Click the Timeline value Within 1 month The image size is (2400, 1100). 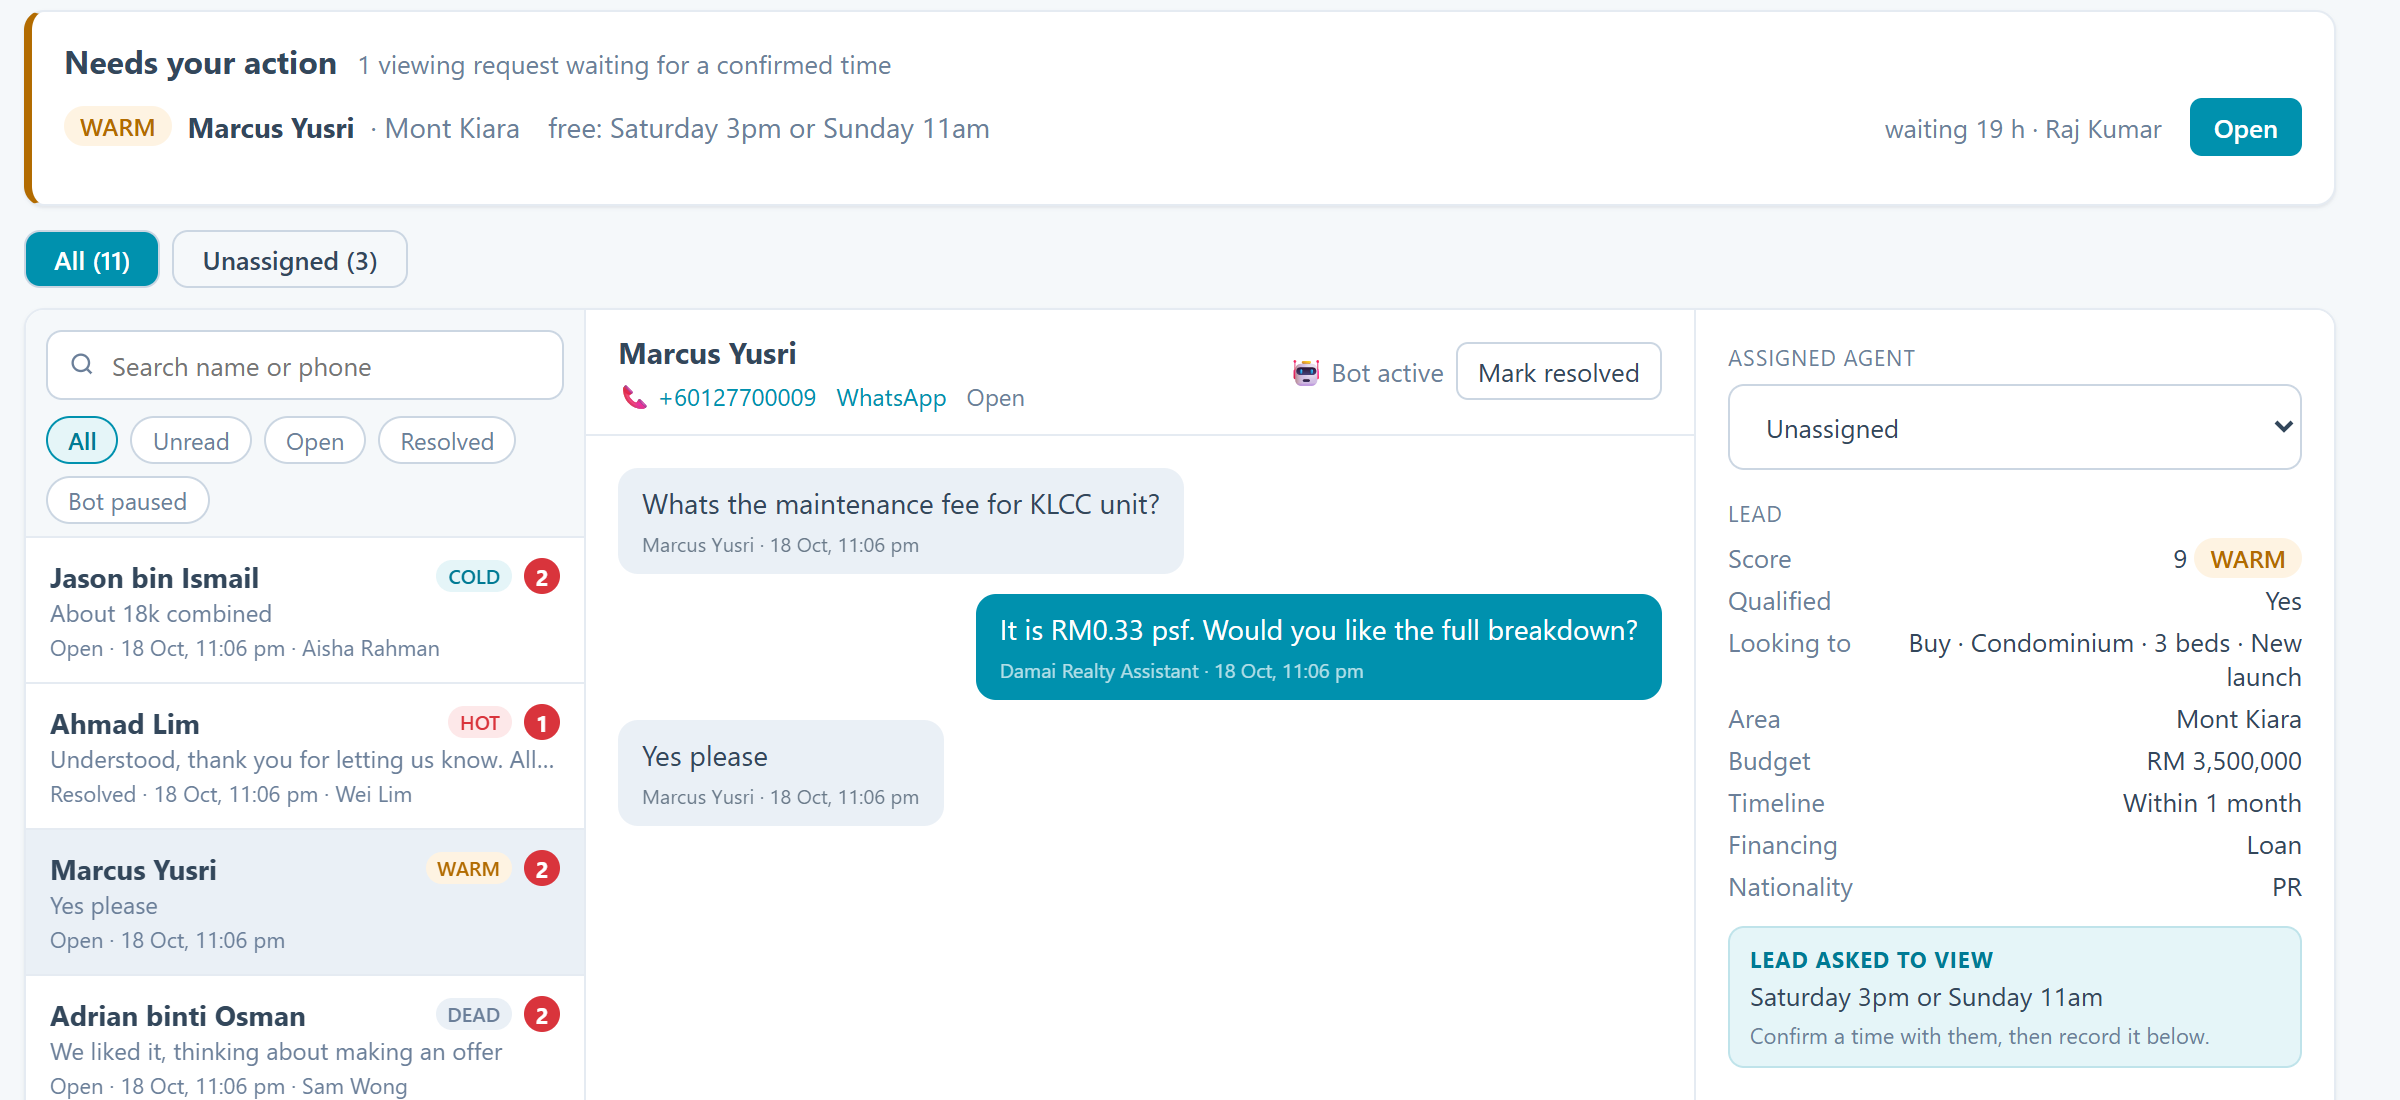coord(2212,803)
